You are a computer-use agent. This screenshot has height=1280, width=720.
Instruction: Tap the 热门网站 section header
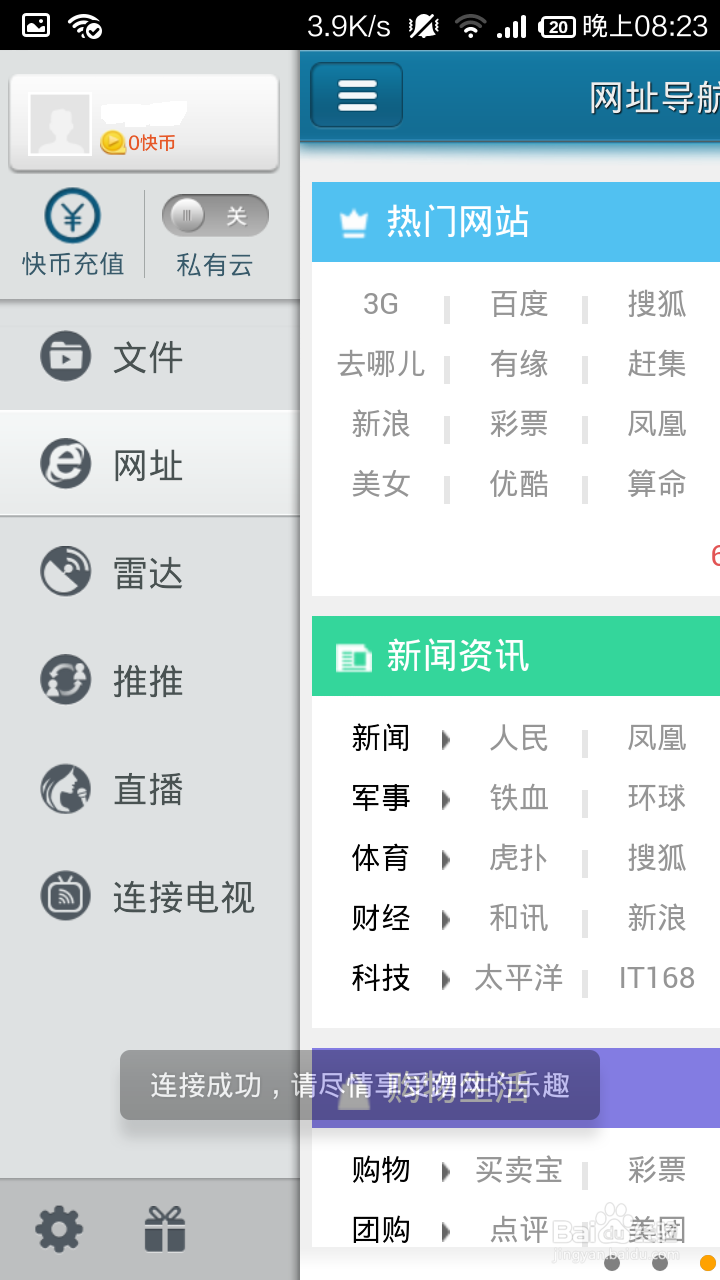(516, 222)
